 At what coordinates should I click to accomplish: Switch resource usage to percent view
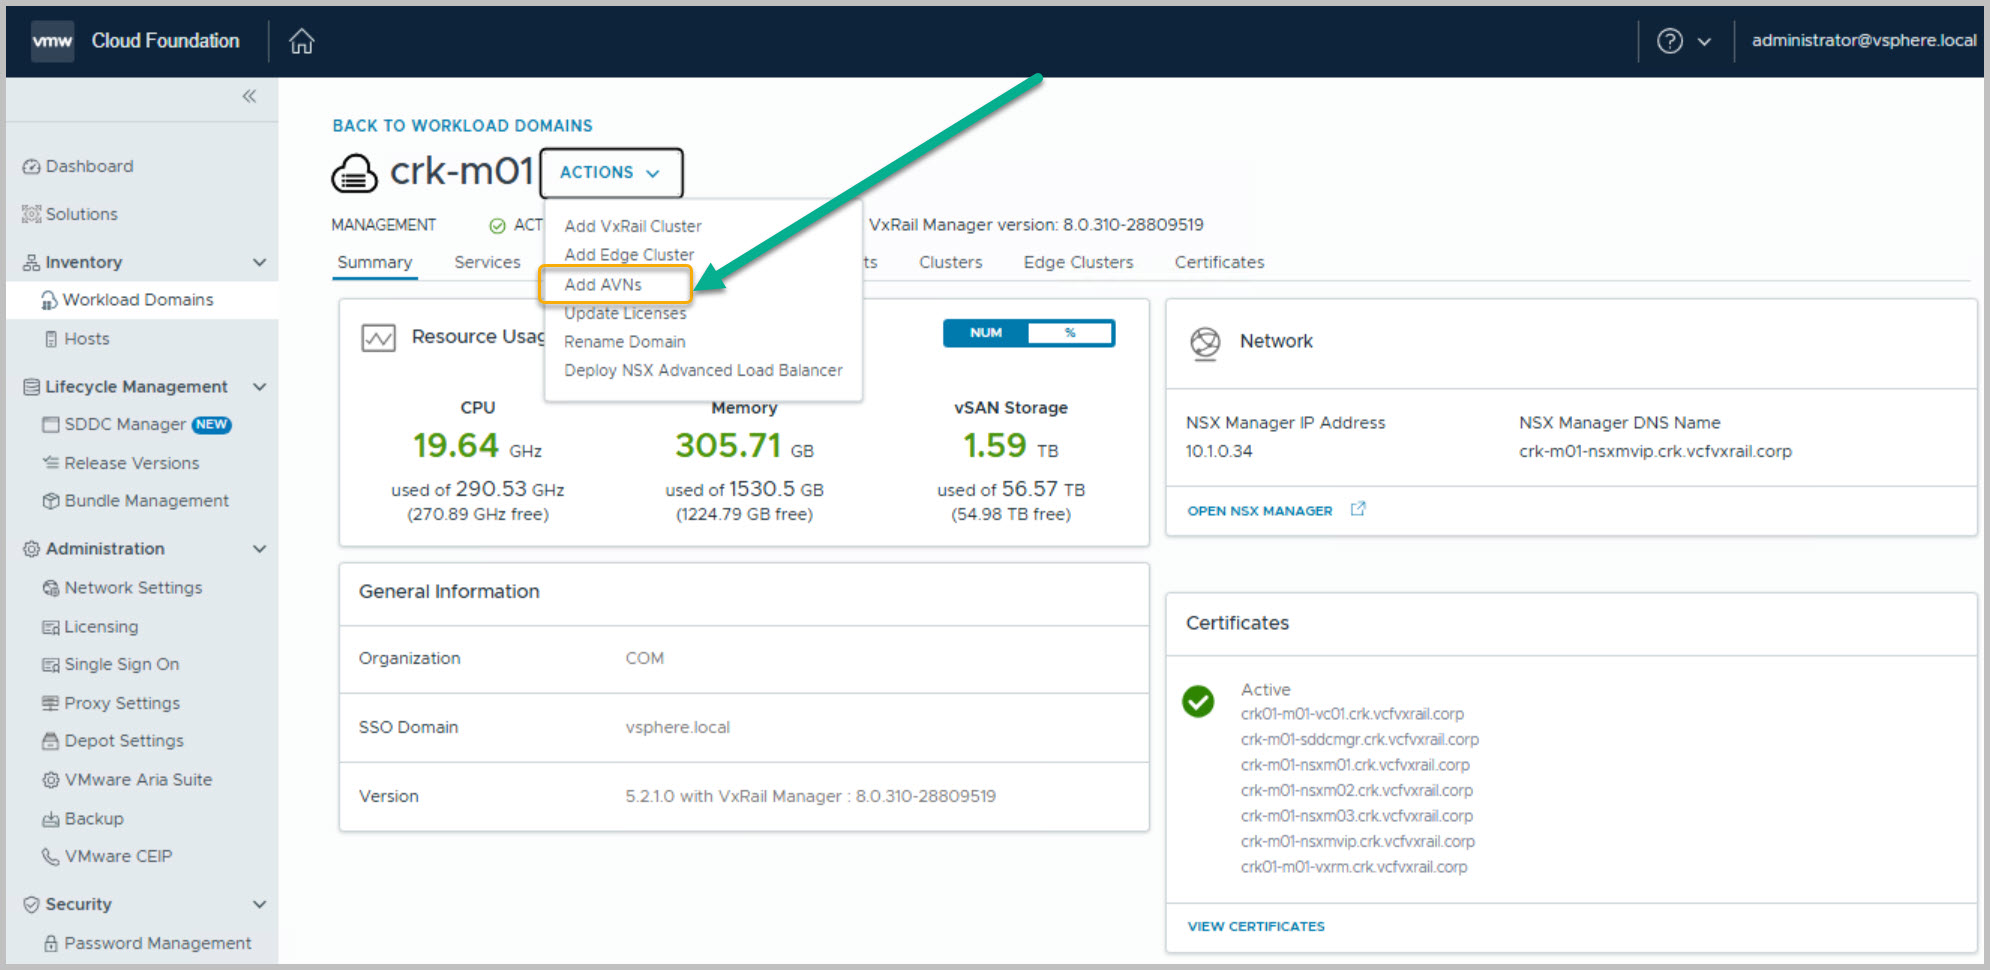point(1070,333)
